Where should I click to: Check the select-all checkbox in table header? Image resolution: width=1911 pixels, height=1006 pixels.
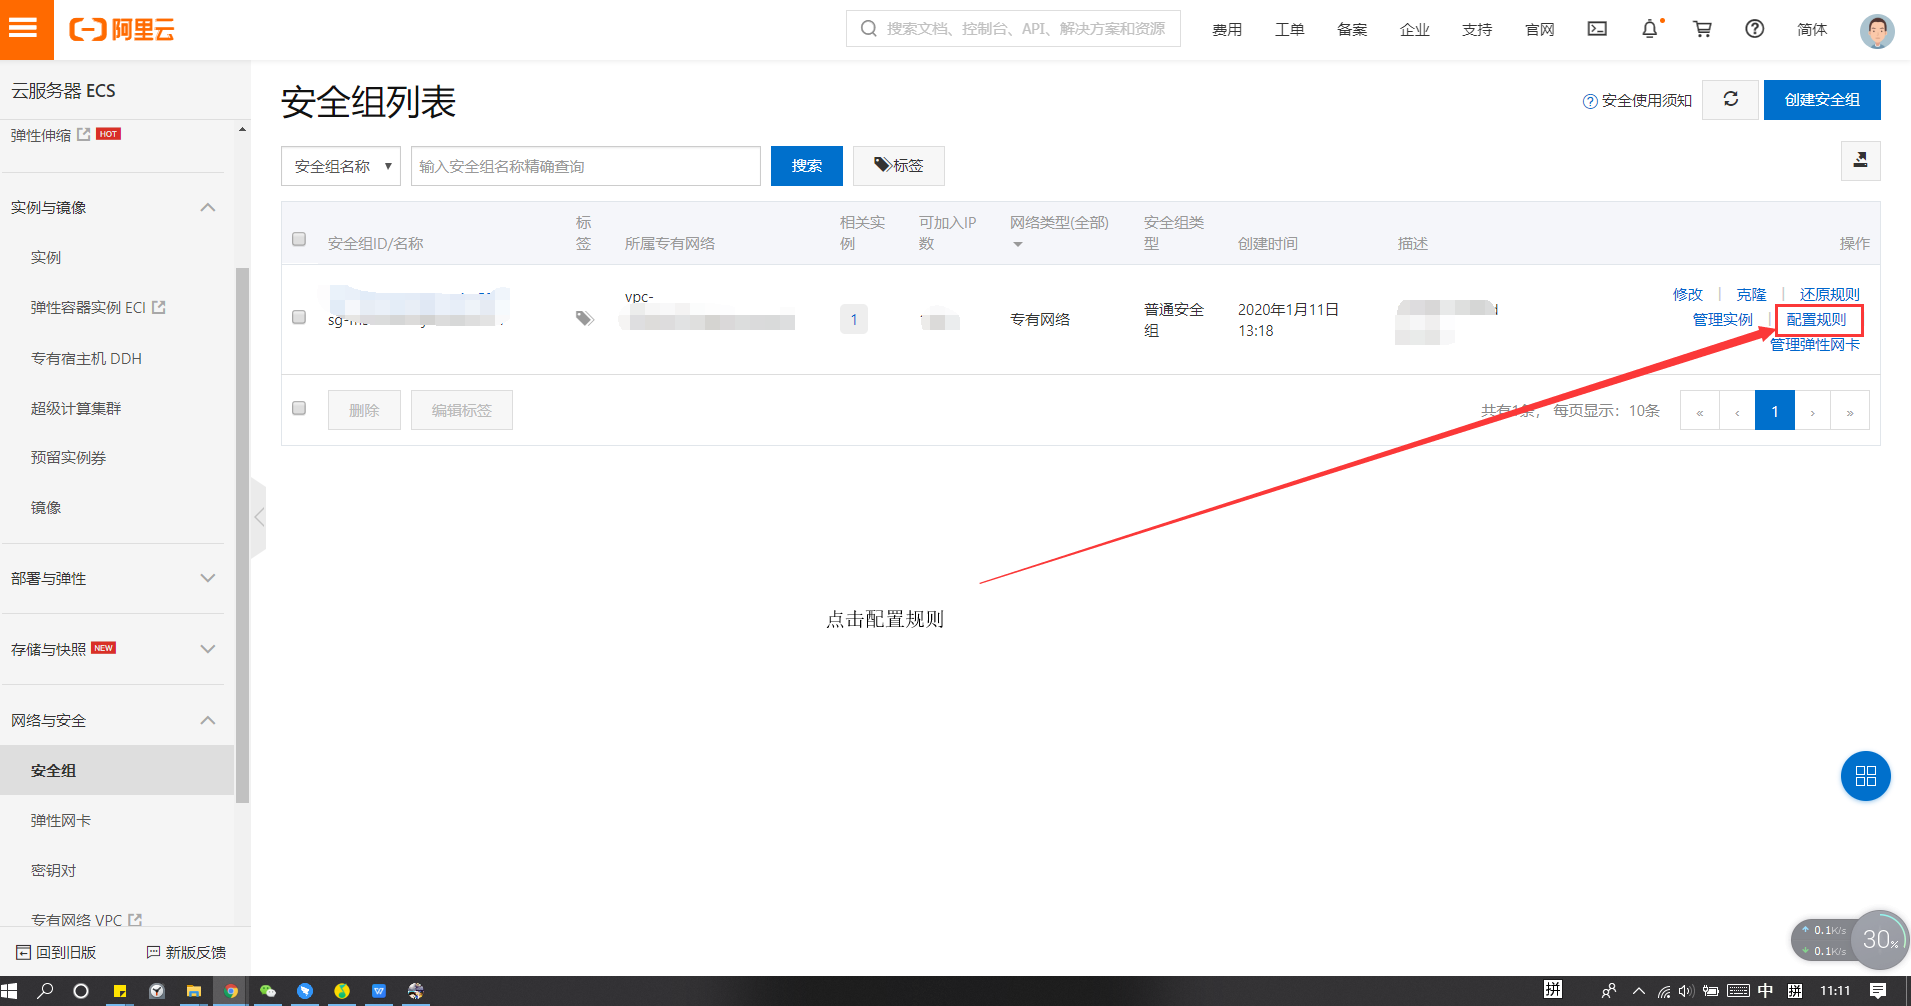coord(298,239)
